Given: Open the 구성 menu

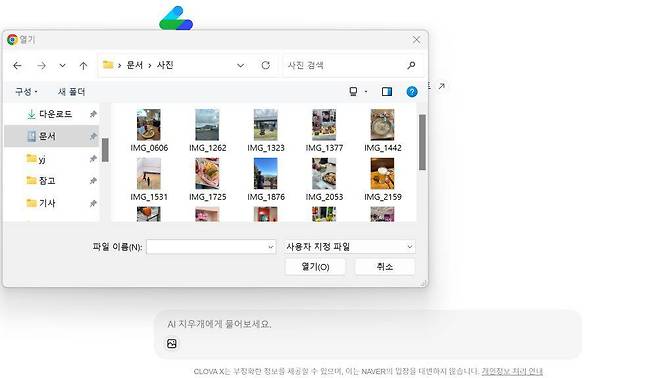Looking at the screenshot, I should click(x=26, y=91).
